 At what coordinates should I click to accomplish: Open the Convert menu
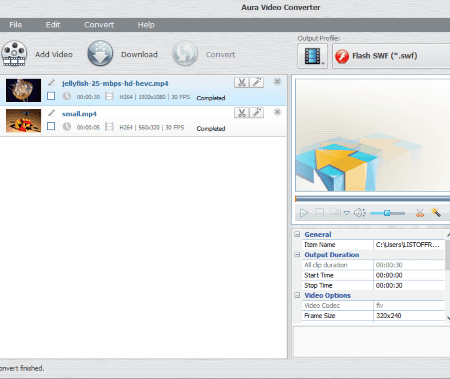[x=99, y=25]
